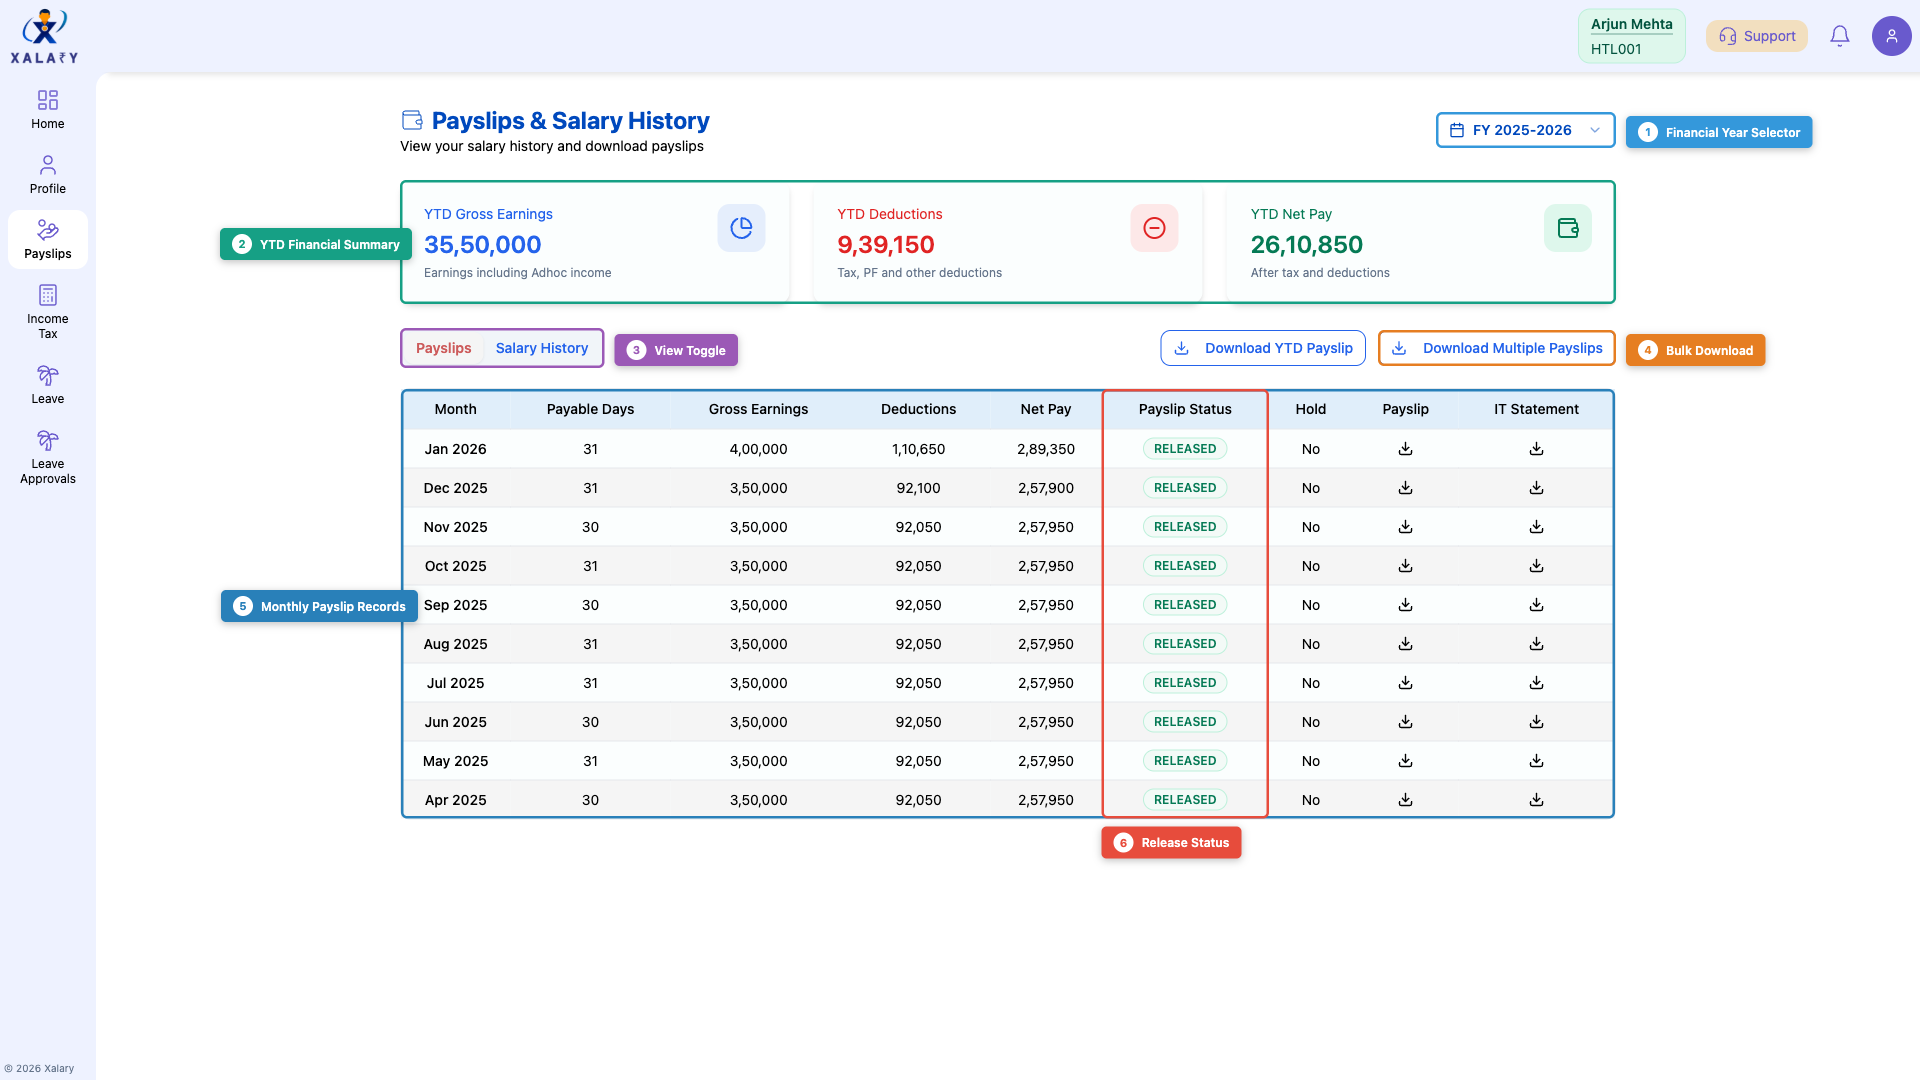
Task: Expand the financial year selector chevron
Action: [1594, 130]
